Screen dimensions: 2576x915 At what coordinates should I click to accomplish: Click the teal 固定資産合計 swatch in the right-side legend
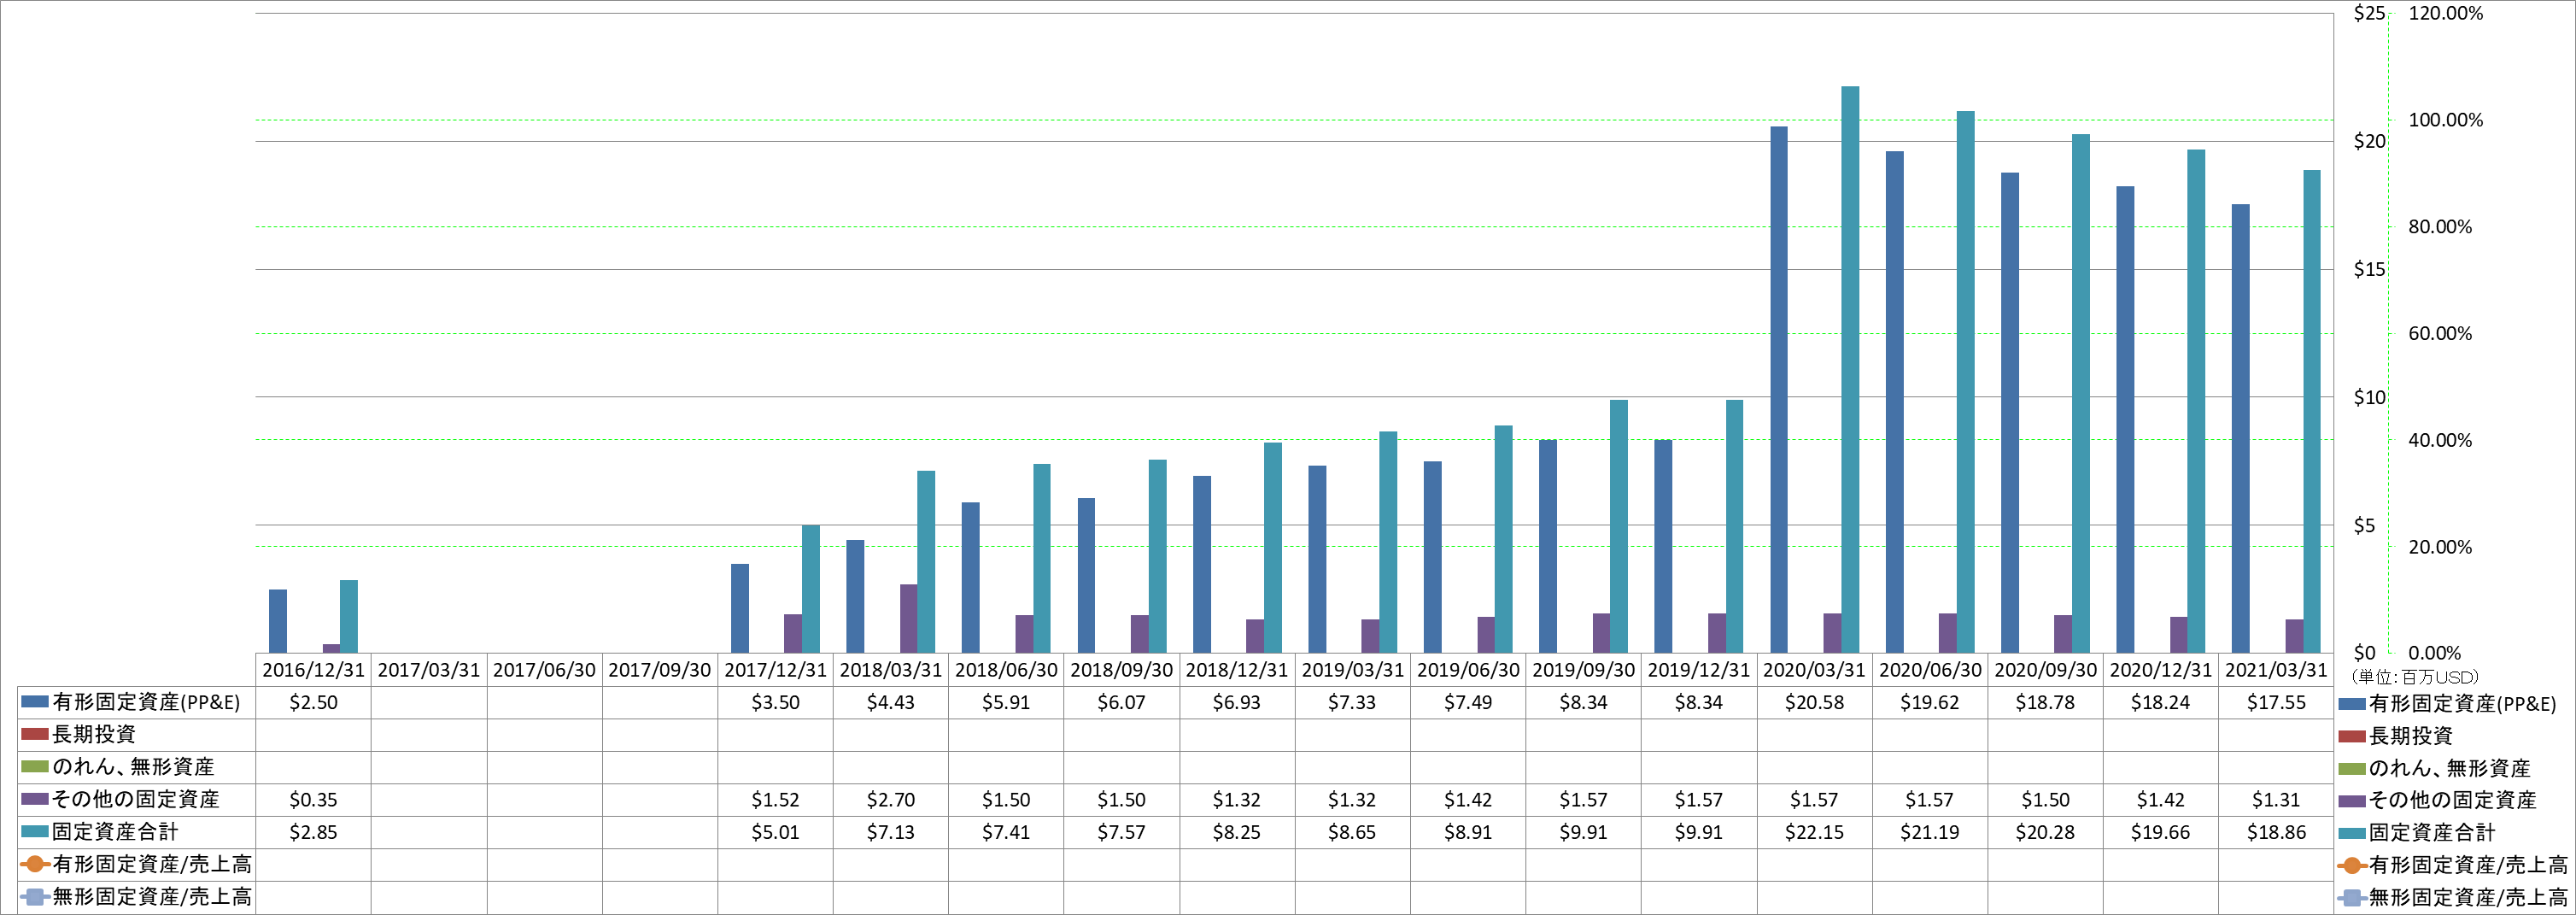[x=2352, y=833]
